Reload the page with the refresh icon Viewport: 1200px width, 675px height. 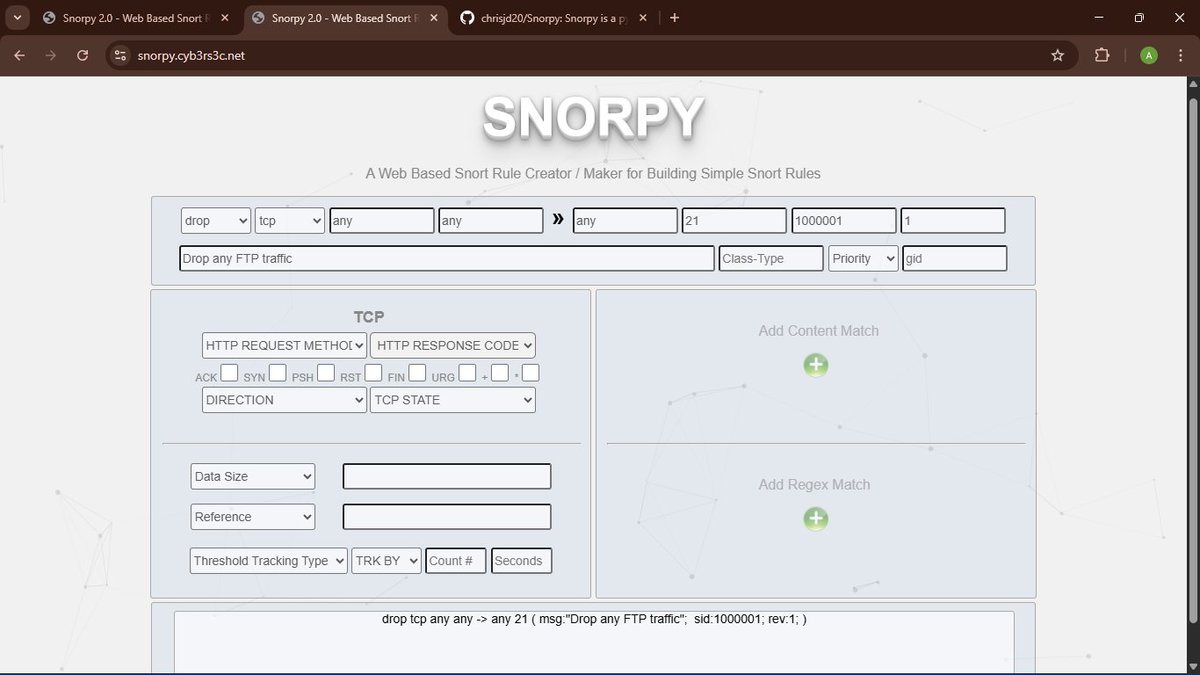click(x=83, y=55)
